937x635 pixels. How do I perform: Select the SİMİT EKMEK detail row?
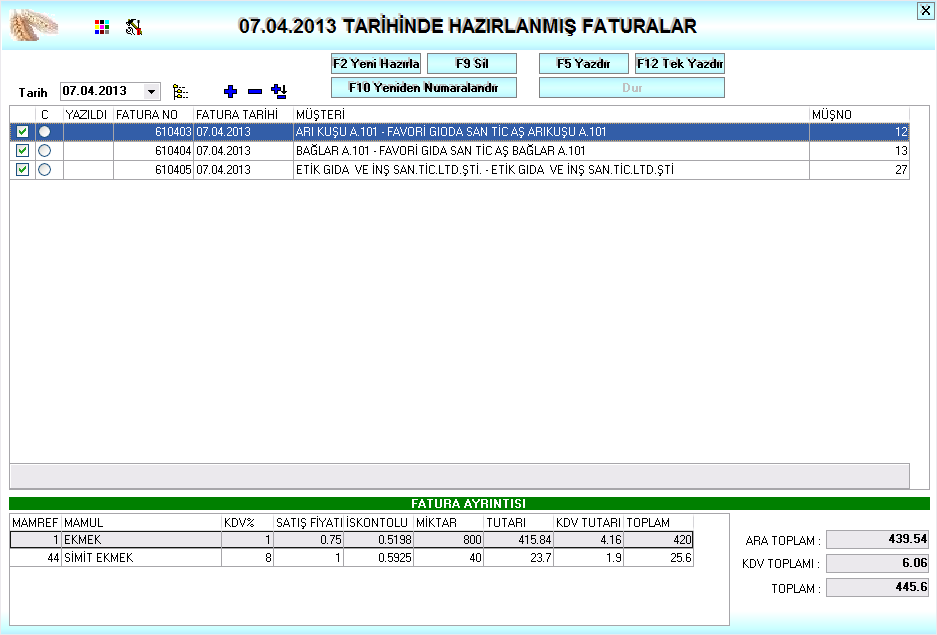(x=140, y=558)
